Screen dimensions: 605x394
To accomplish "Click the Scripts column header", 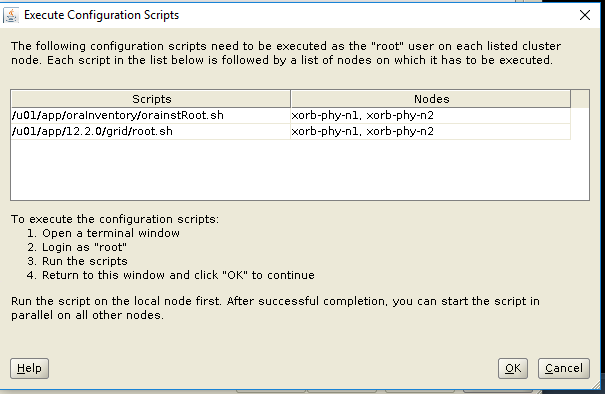I will pyautogui.click(x=151, y=99).
